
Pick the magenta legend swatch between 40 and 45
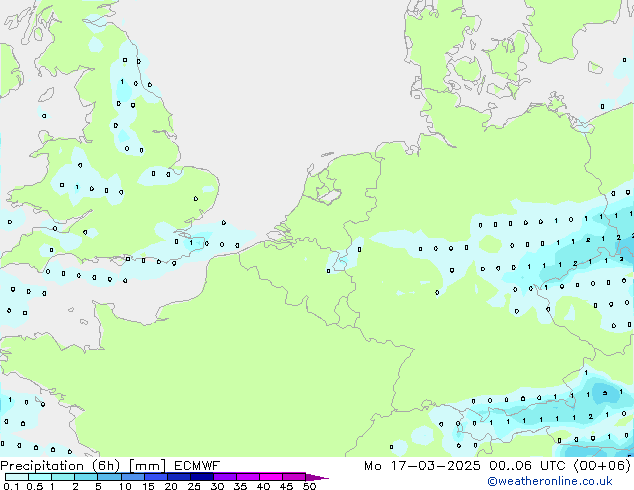click(271, 477)
